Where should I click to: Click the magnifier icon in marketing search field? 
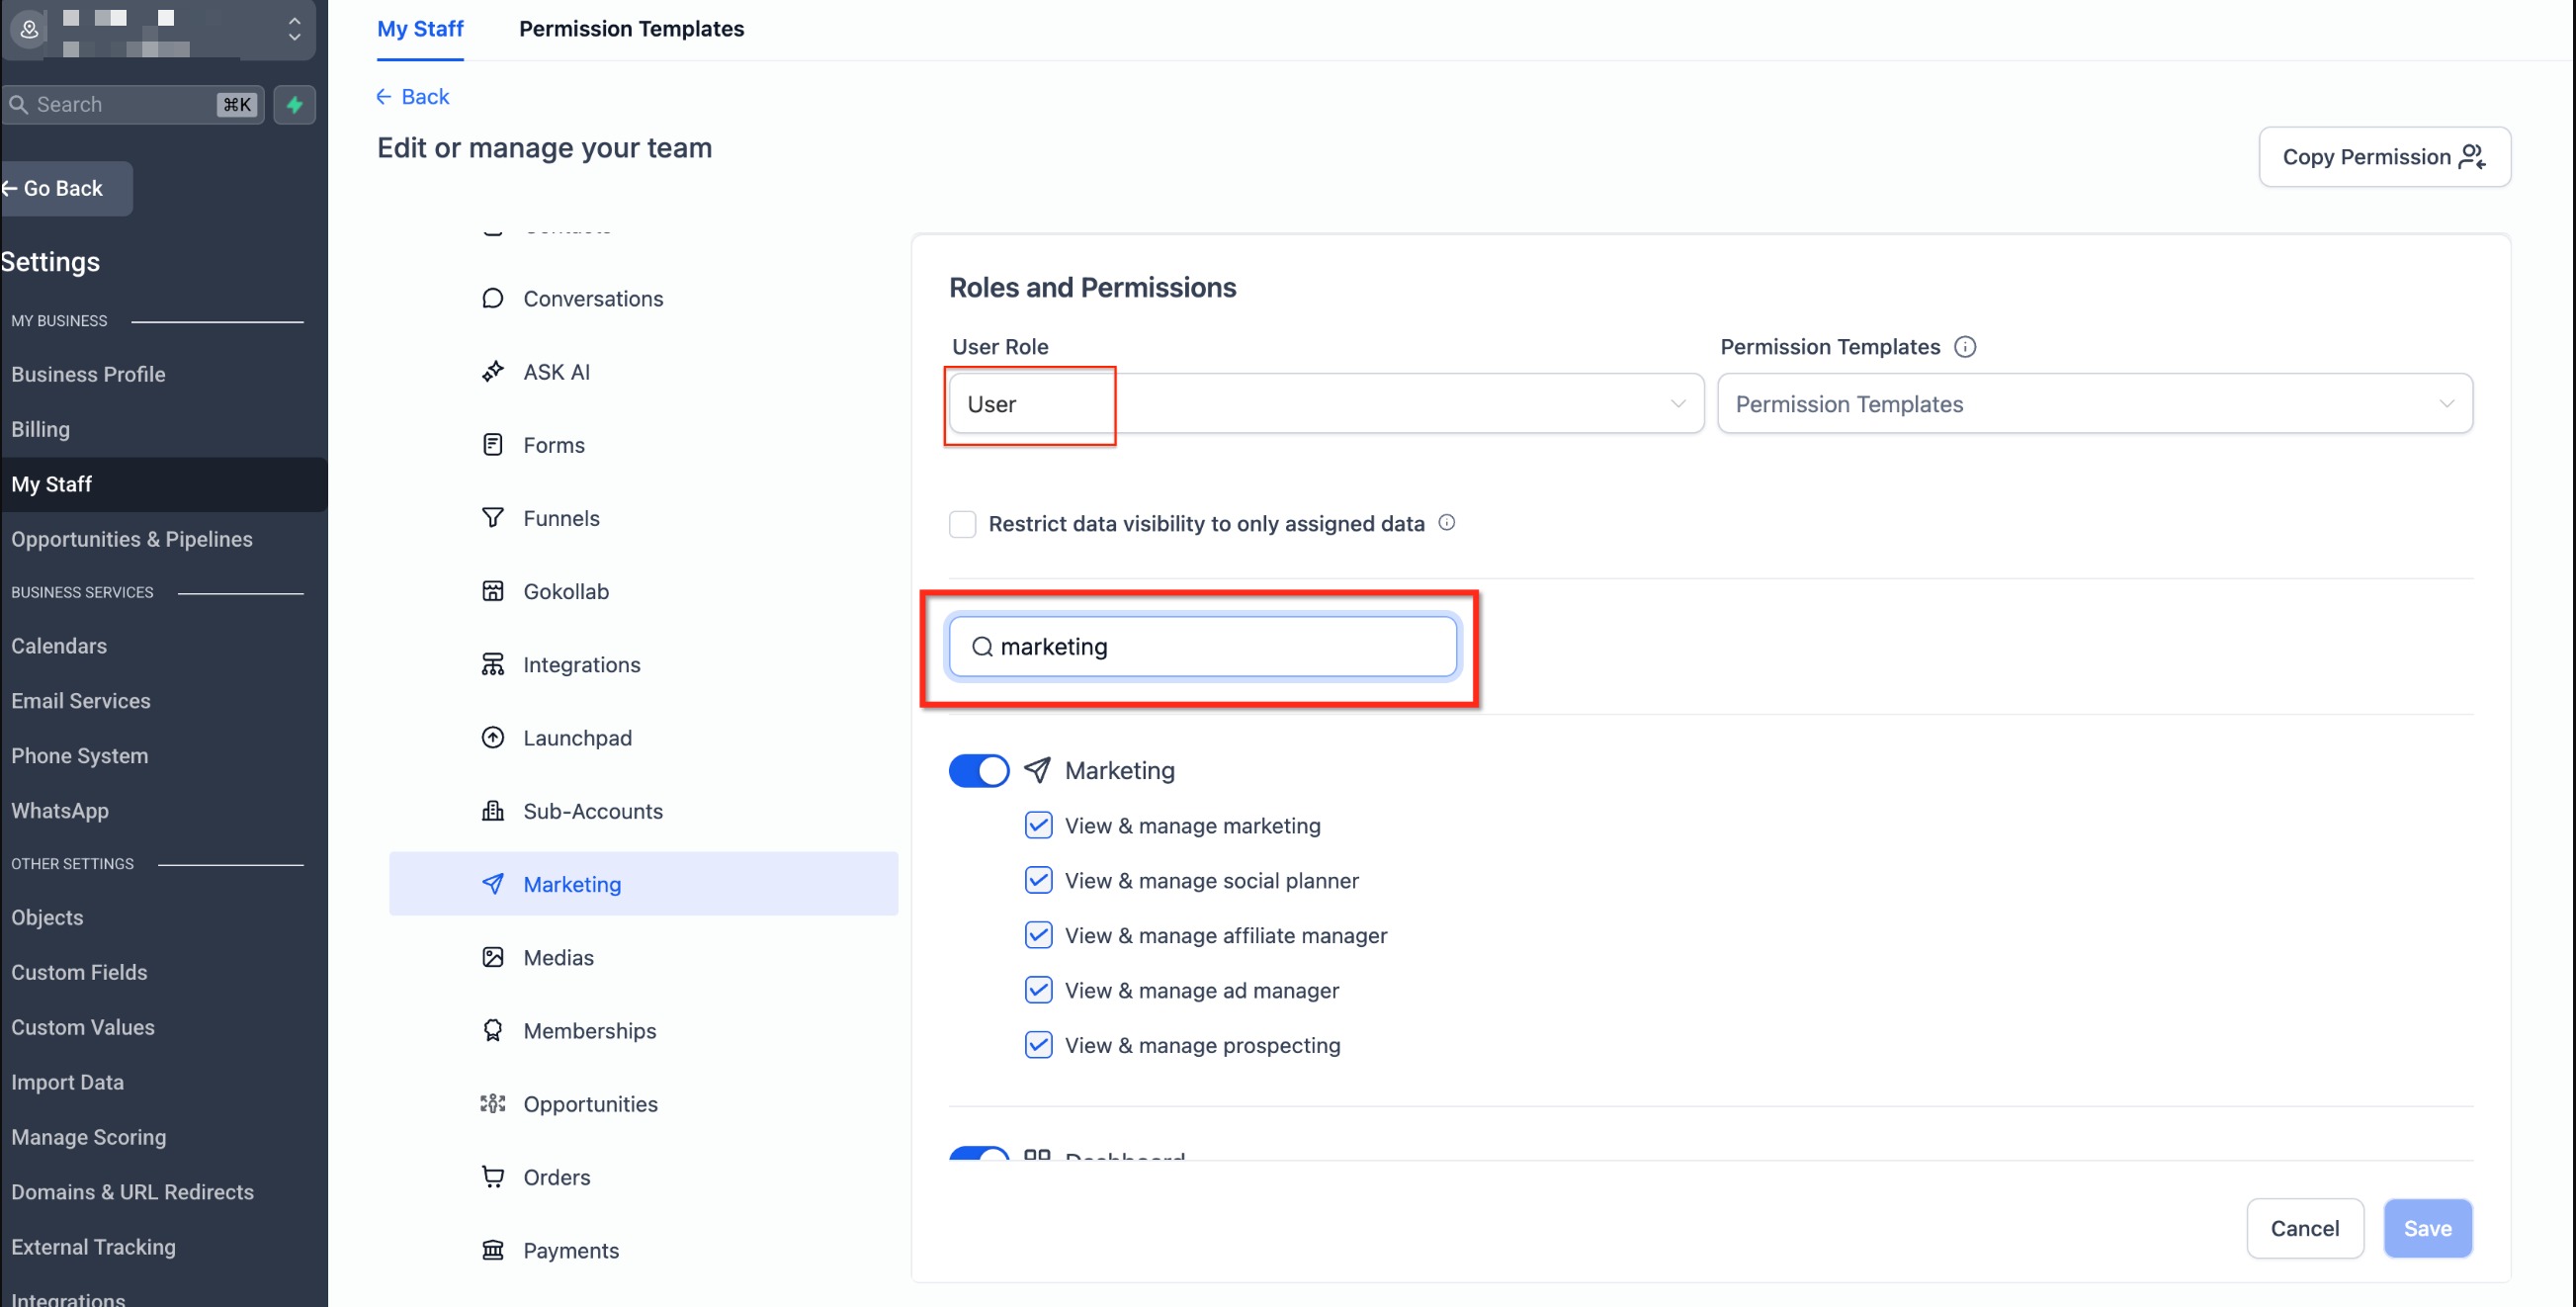click(982, 646)
